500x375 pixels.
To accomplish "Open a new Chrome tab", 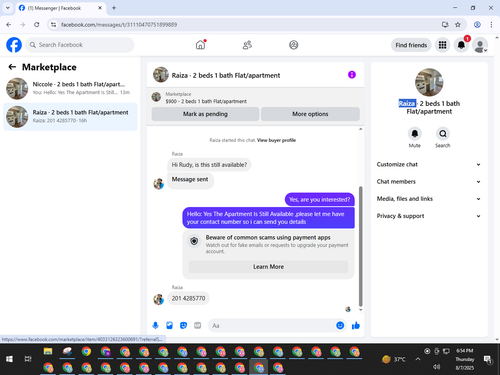I will tap(114, 8).
